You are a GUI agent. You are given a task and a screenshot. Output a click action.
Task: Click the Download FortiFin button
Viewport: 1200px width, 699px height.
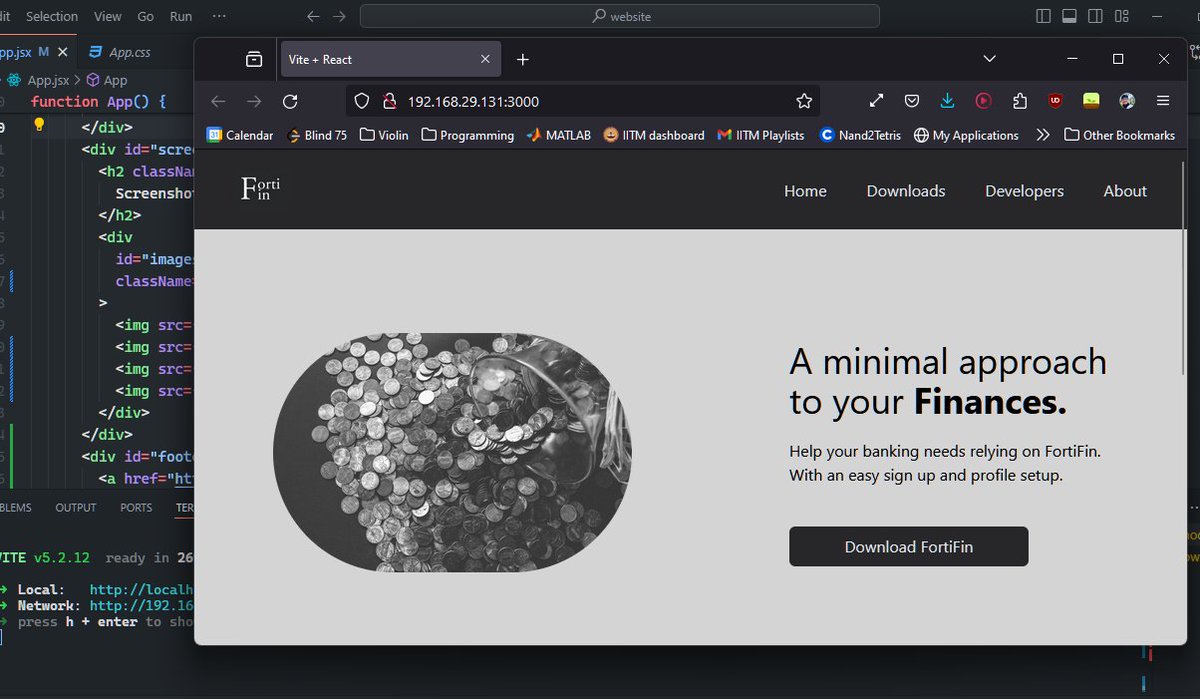tap(909, 547)
